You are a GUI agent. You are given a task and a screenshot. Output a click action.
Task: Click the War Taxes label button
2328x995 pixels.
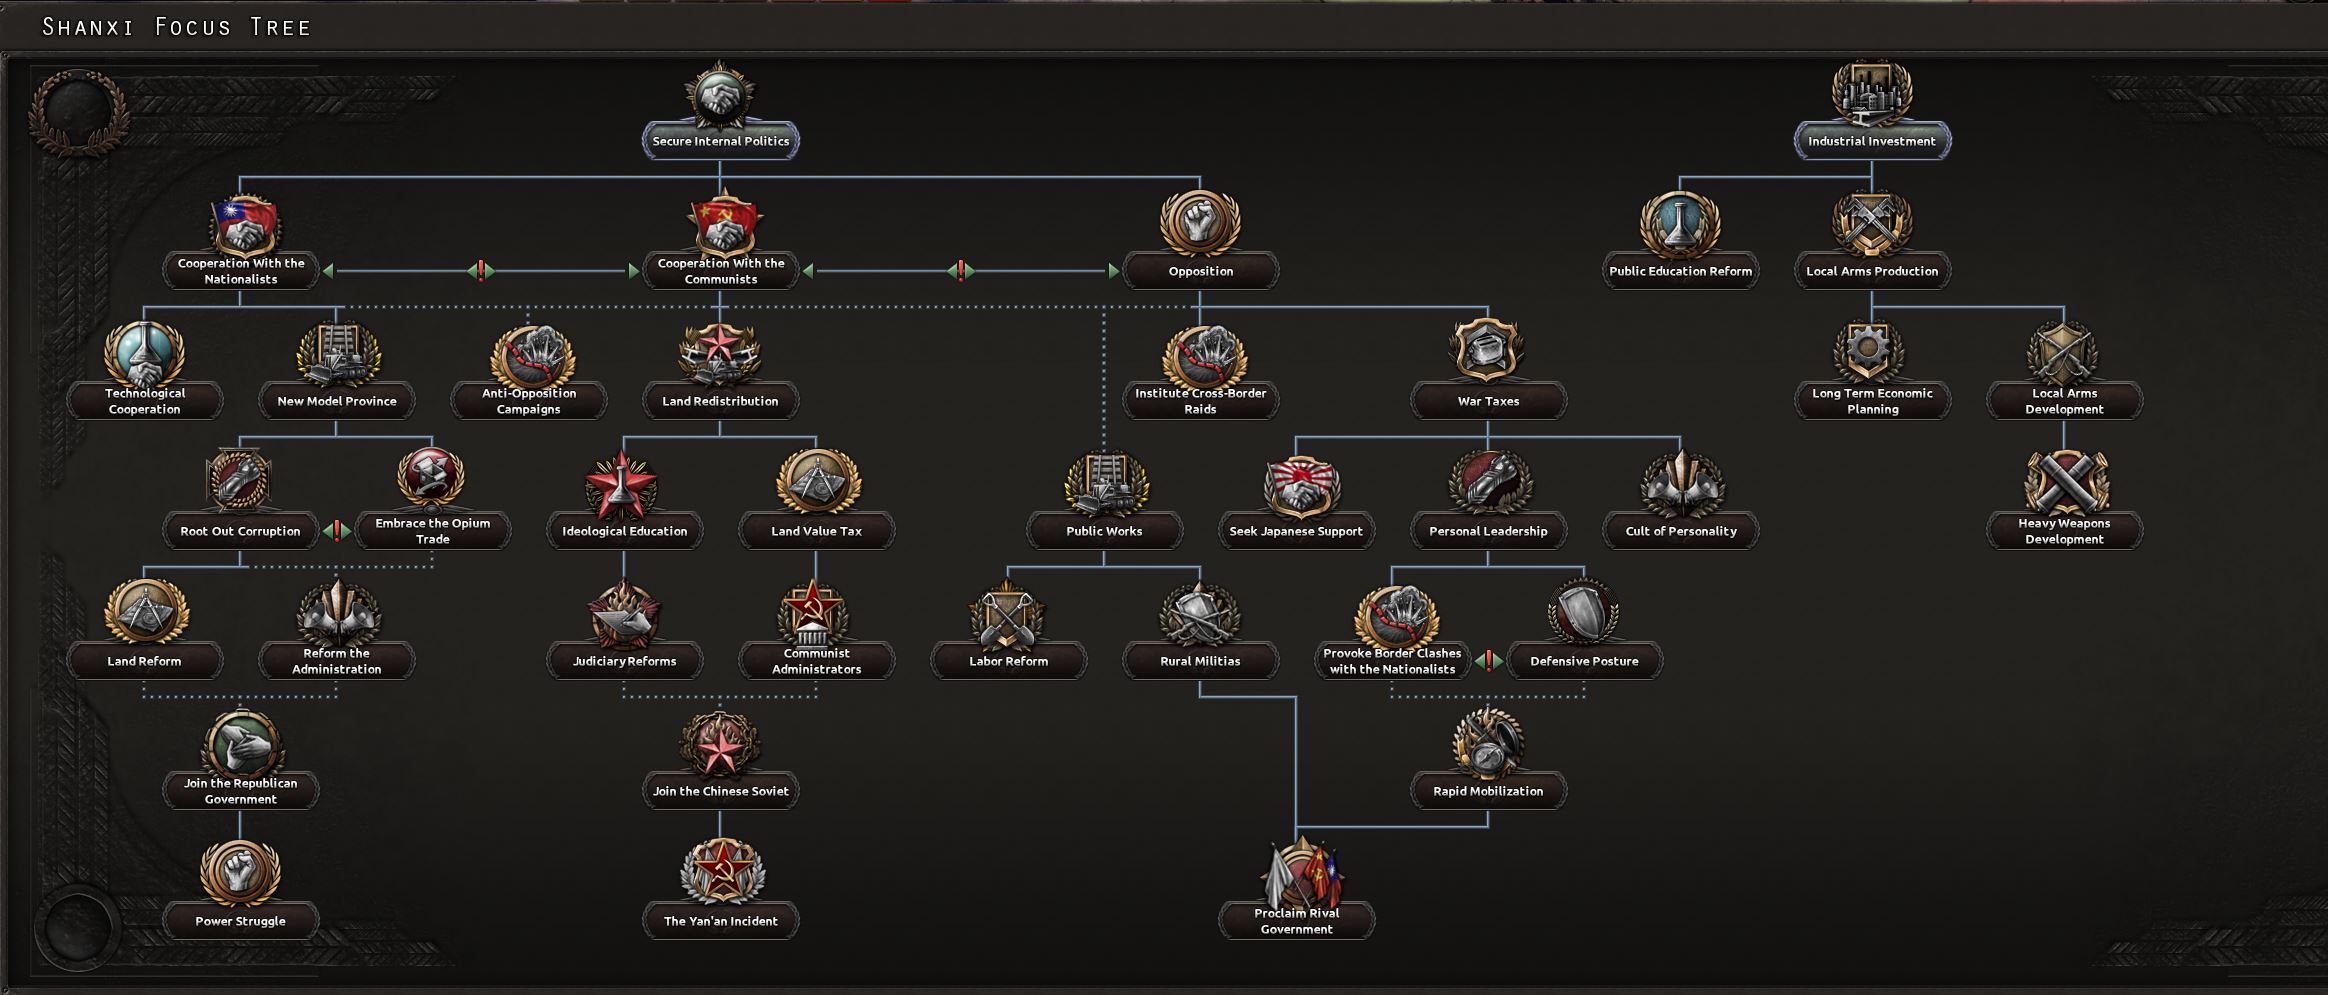pyautogui.click(x=1488, y=401)
